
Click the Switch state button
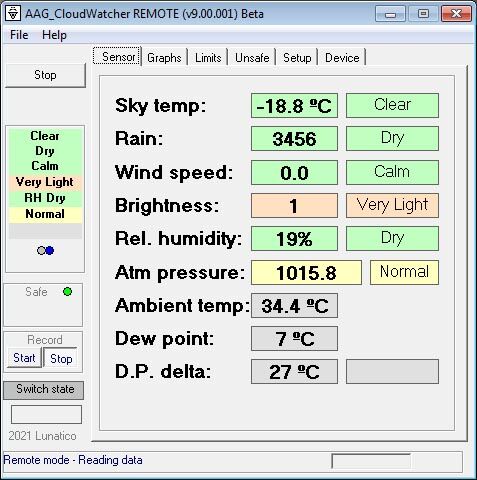[x=44, y=389]
